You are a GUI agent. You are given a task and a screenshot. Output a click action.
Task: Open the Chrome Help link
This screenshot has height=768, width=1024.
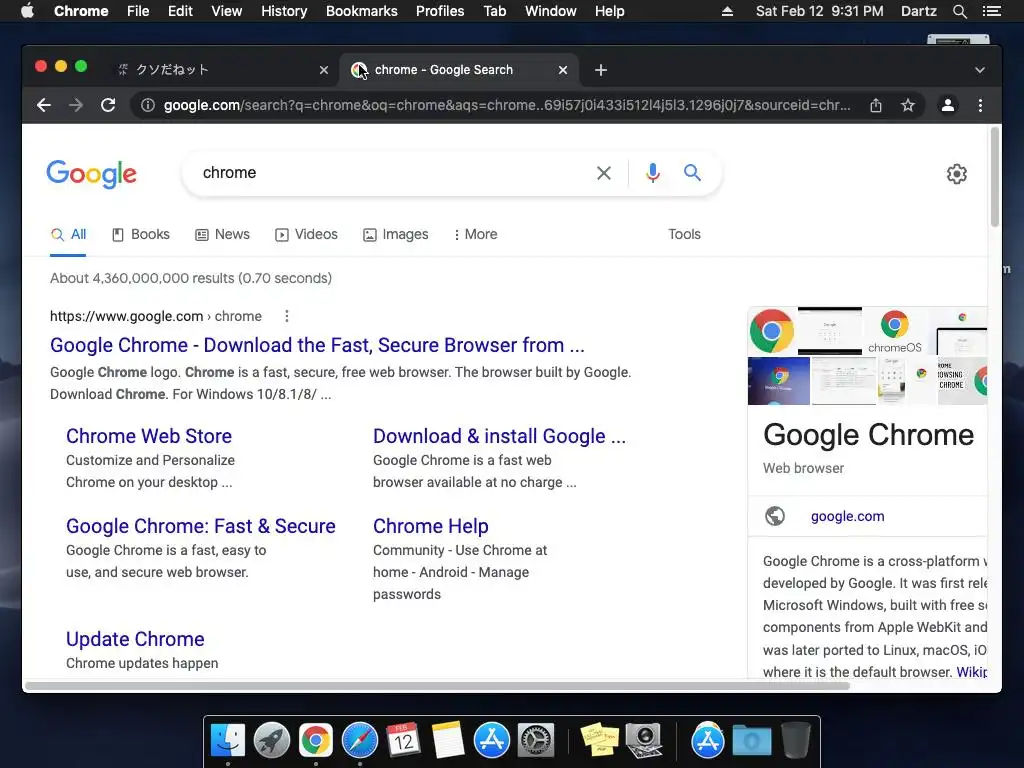[431, 526]
